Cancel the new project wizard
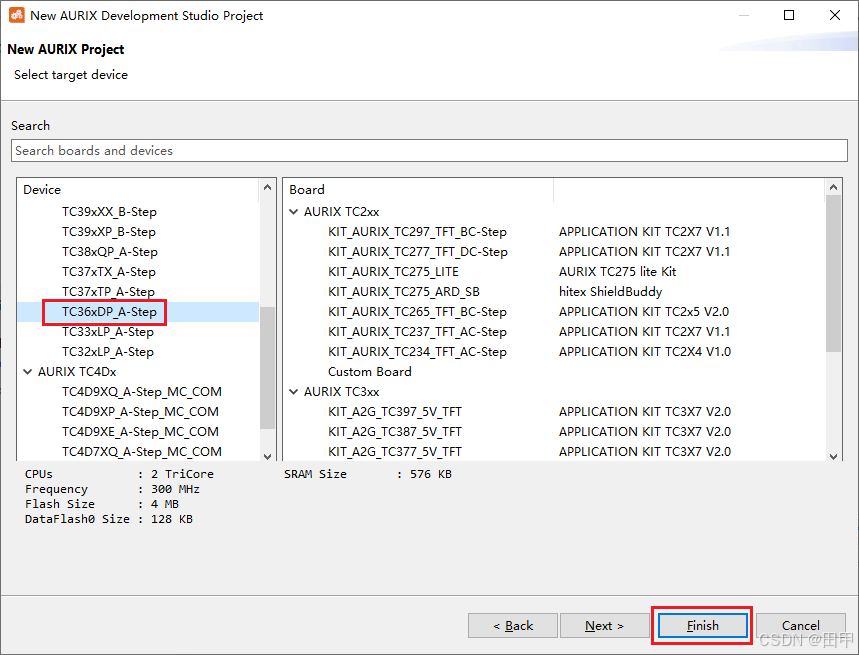 click(x=800, y=626)
